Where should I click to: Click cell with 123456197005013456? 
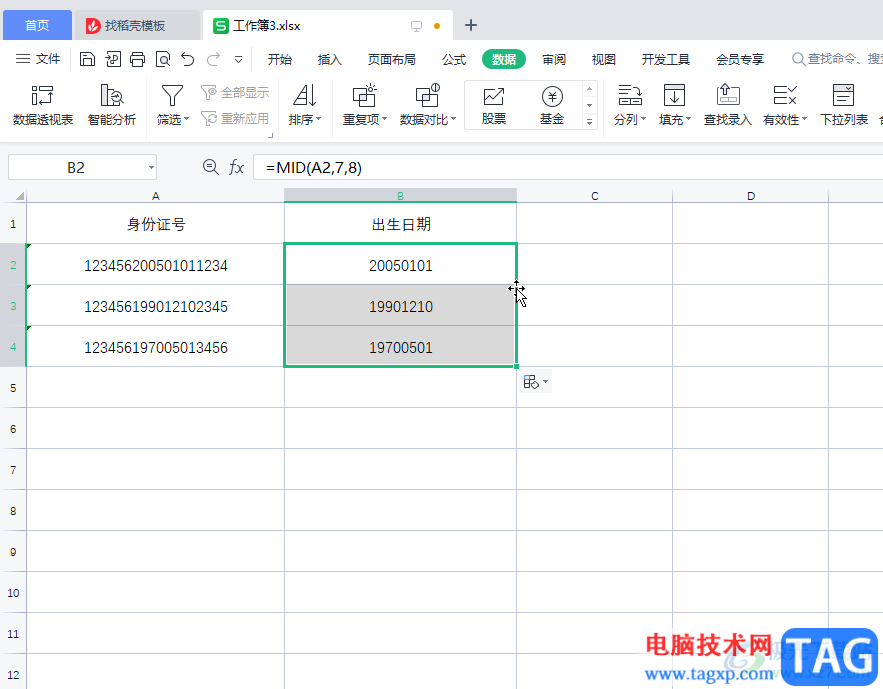(155, 347)
